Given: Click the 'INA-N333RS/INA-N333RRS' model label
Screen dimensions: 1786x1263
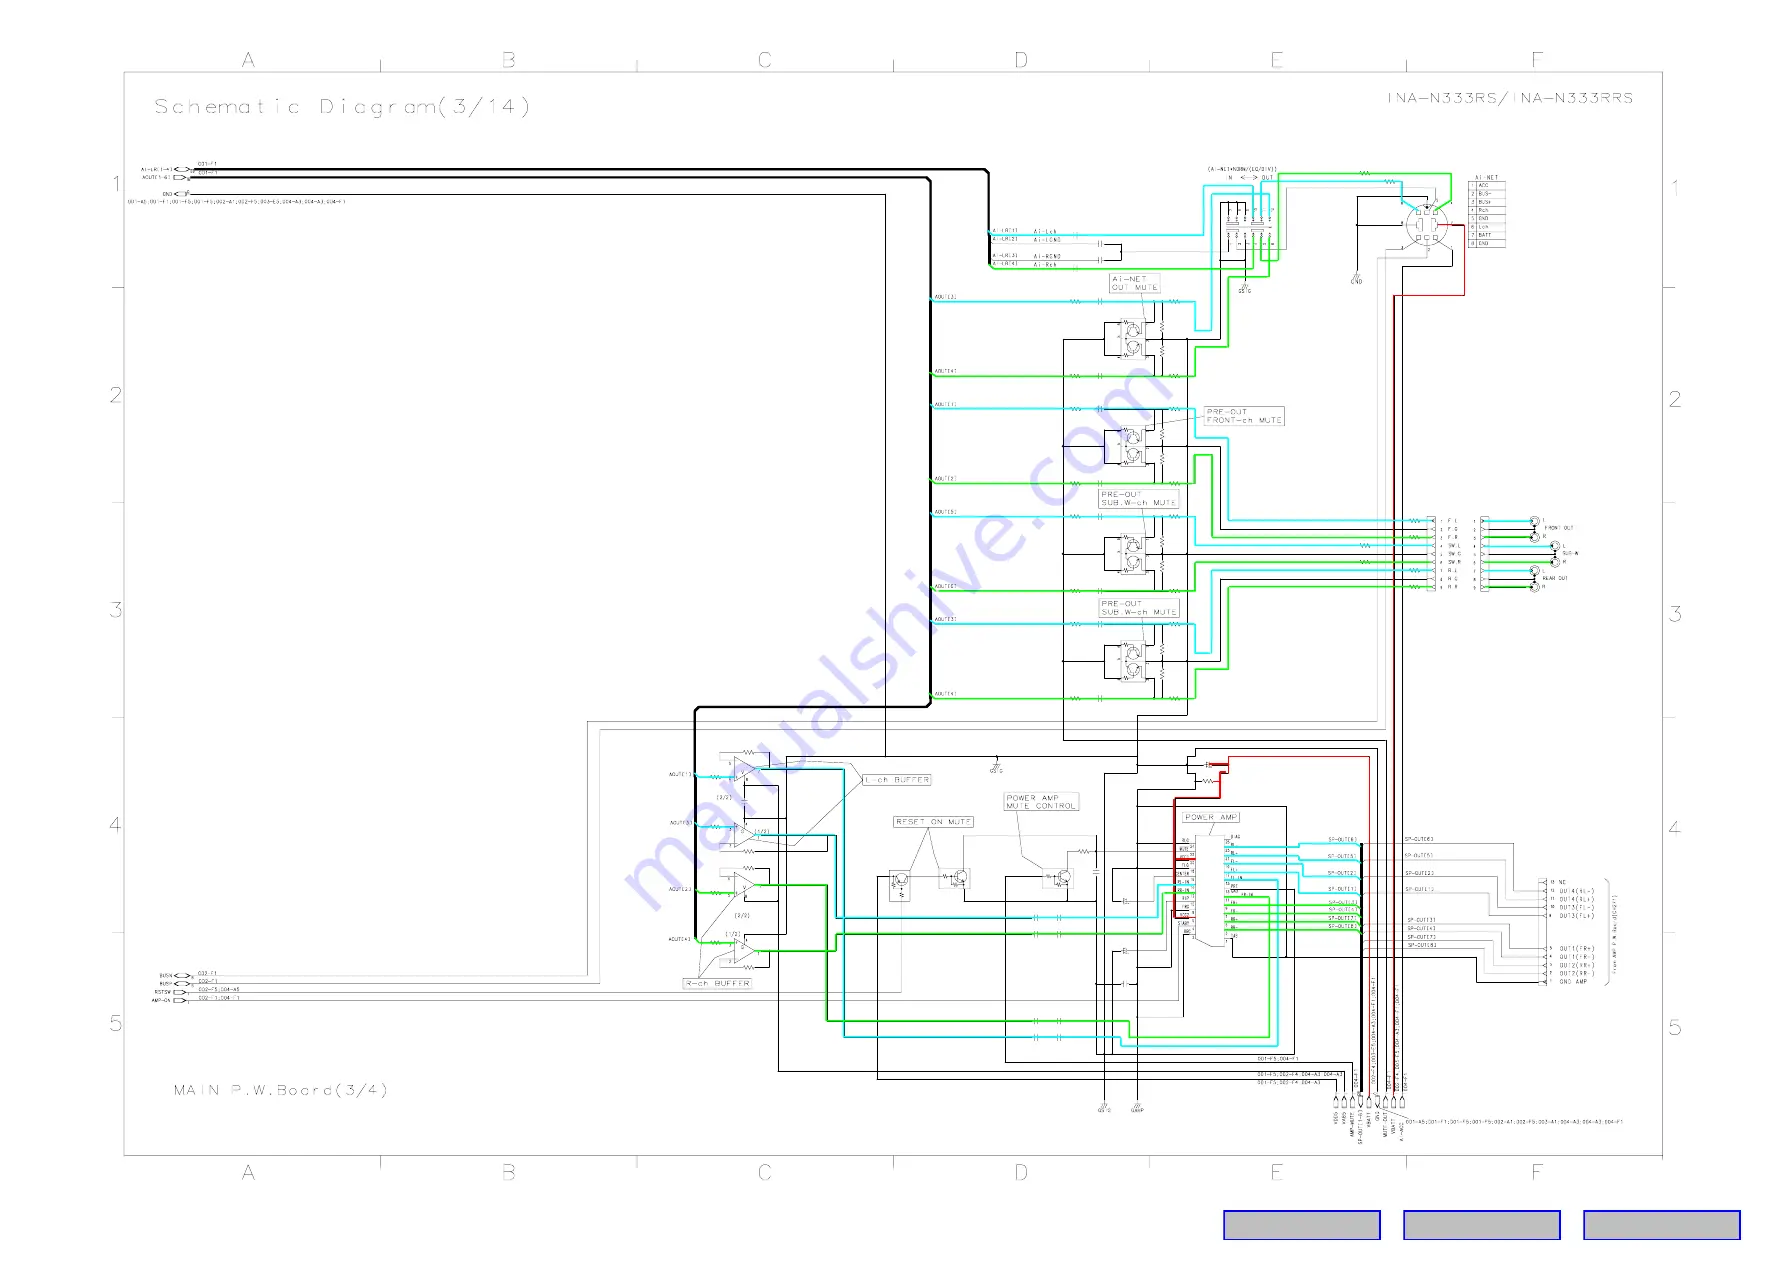Looking at the screenshot, I should point(1510,98).
